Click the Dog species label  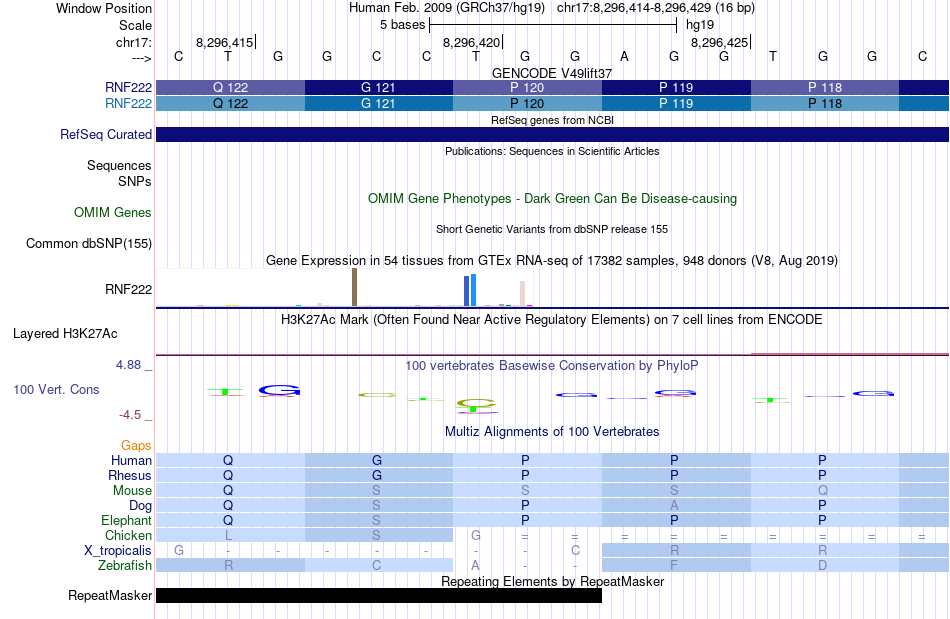140,505
